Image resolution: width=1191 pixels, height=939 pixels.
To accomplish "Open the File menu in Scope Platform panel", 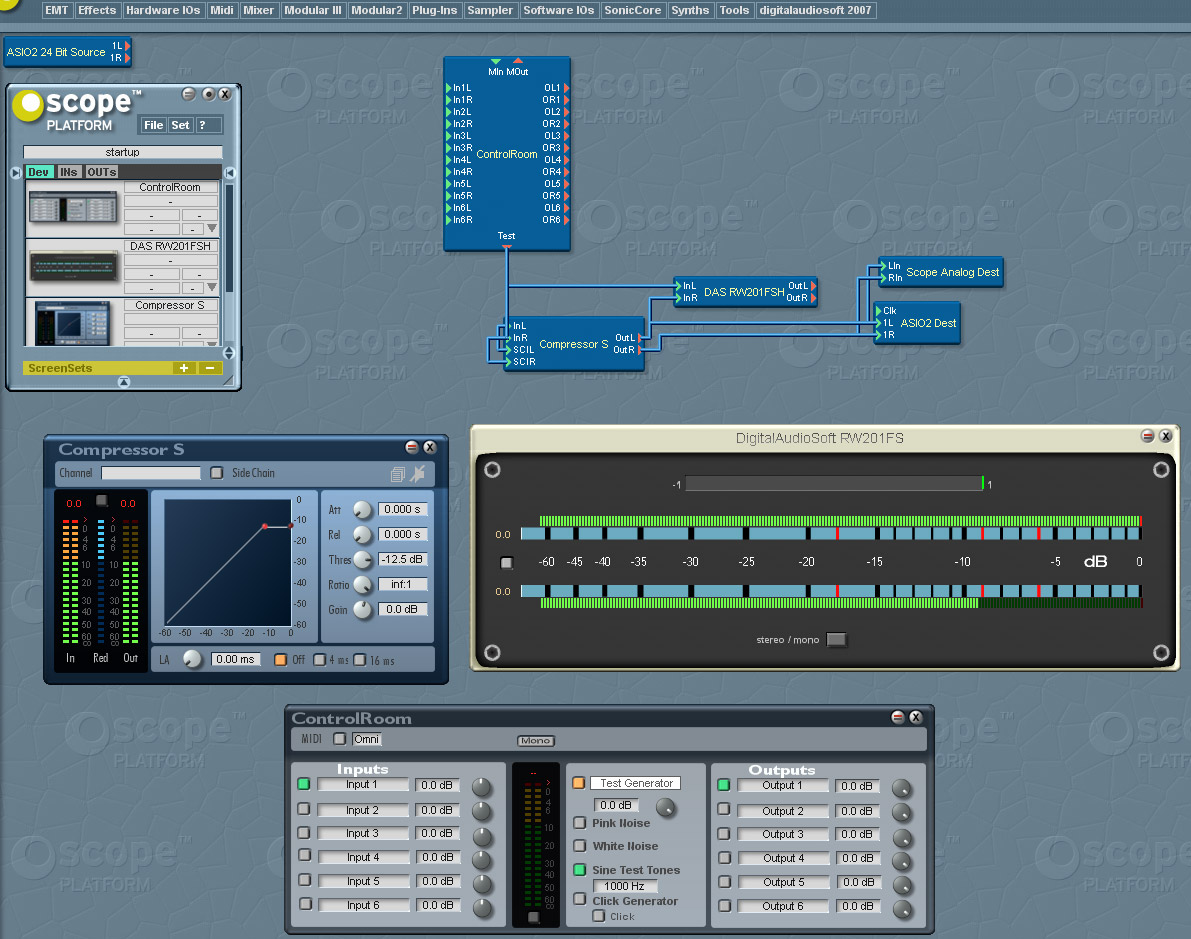I will (153, 125).
